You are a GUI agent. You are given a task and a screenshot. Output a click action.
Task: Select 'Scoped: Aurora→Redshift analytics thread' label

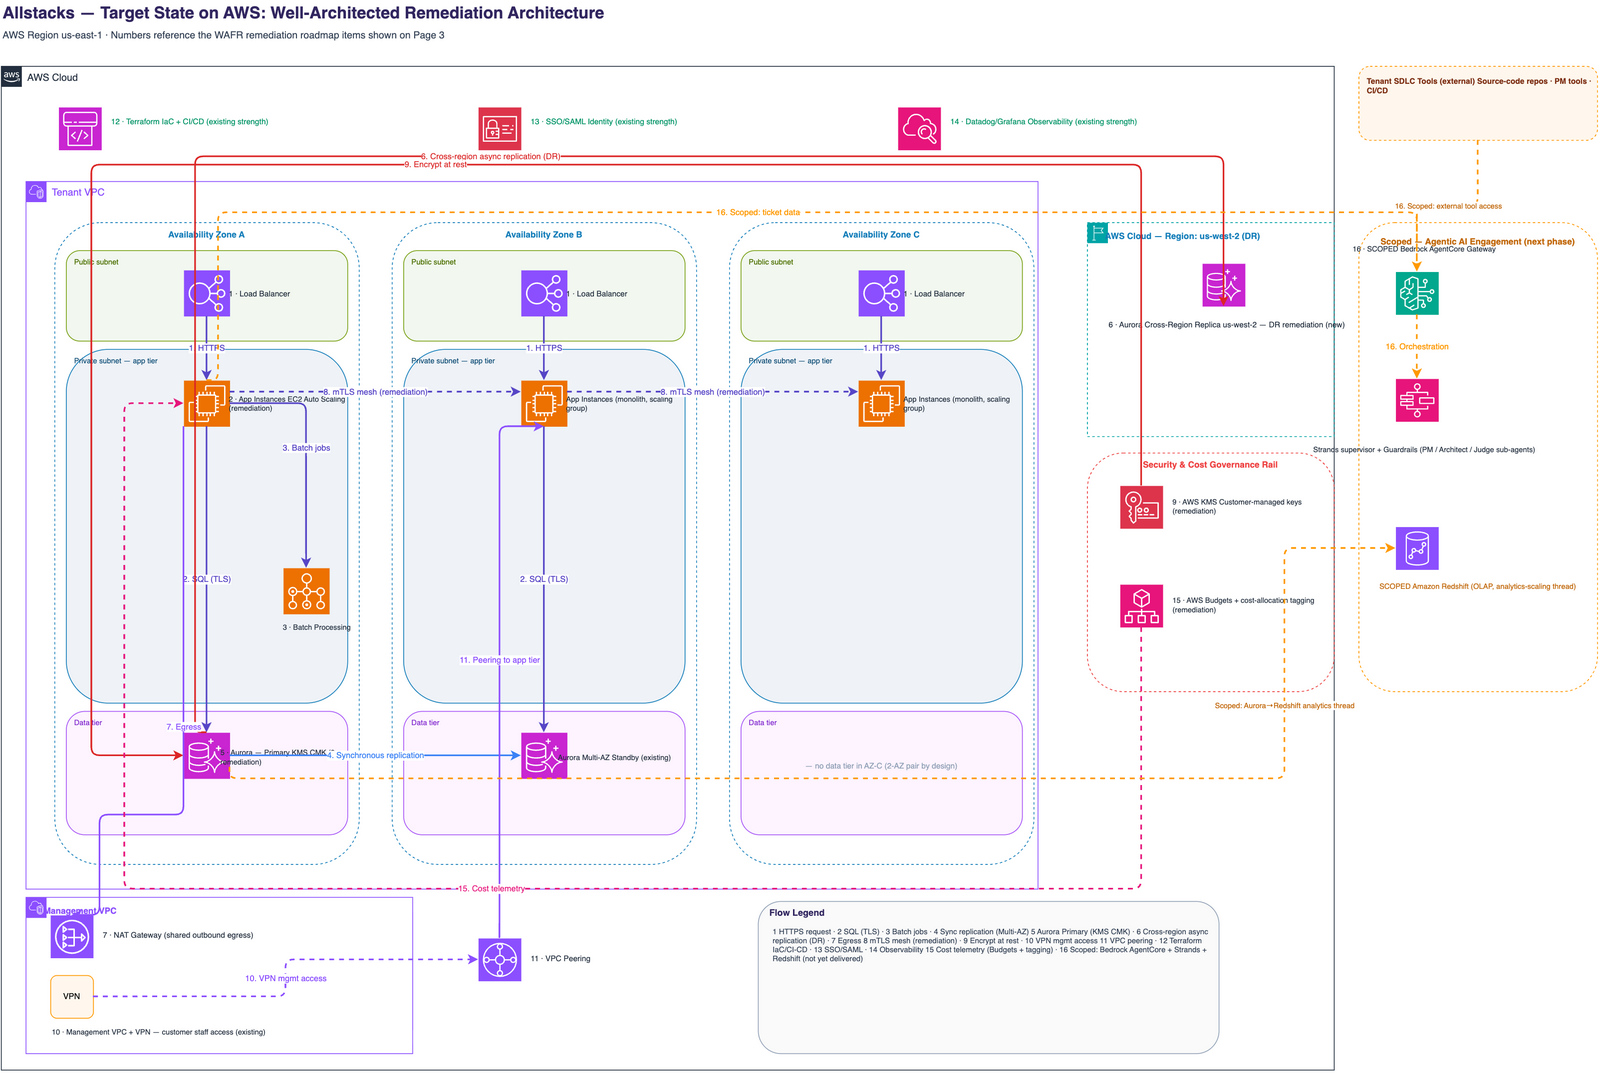click(1284, 706)
